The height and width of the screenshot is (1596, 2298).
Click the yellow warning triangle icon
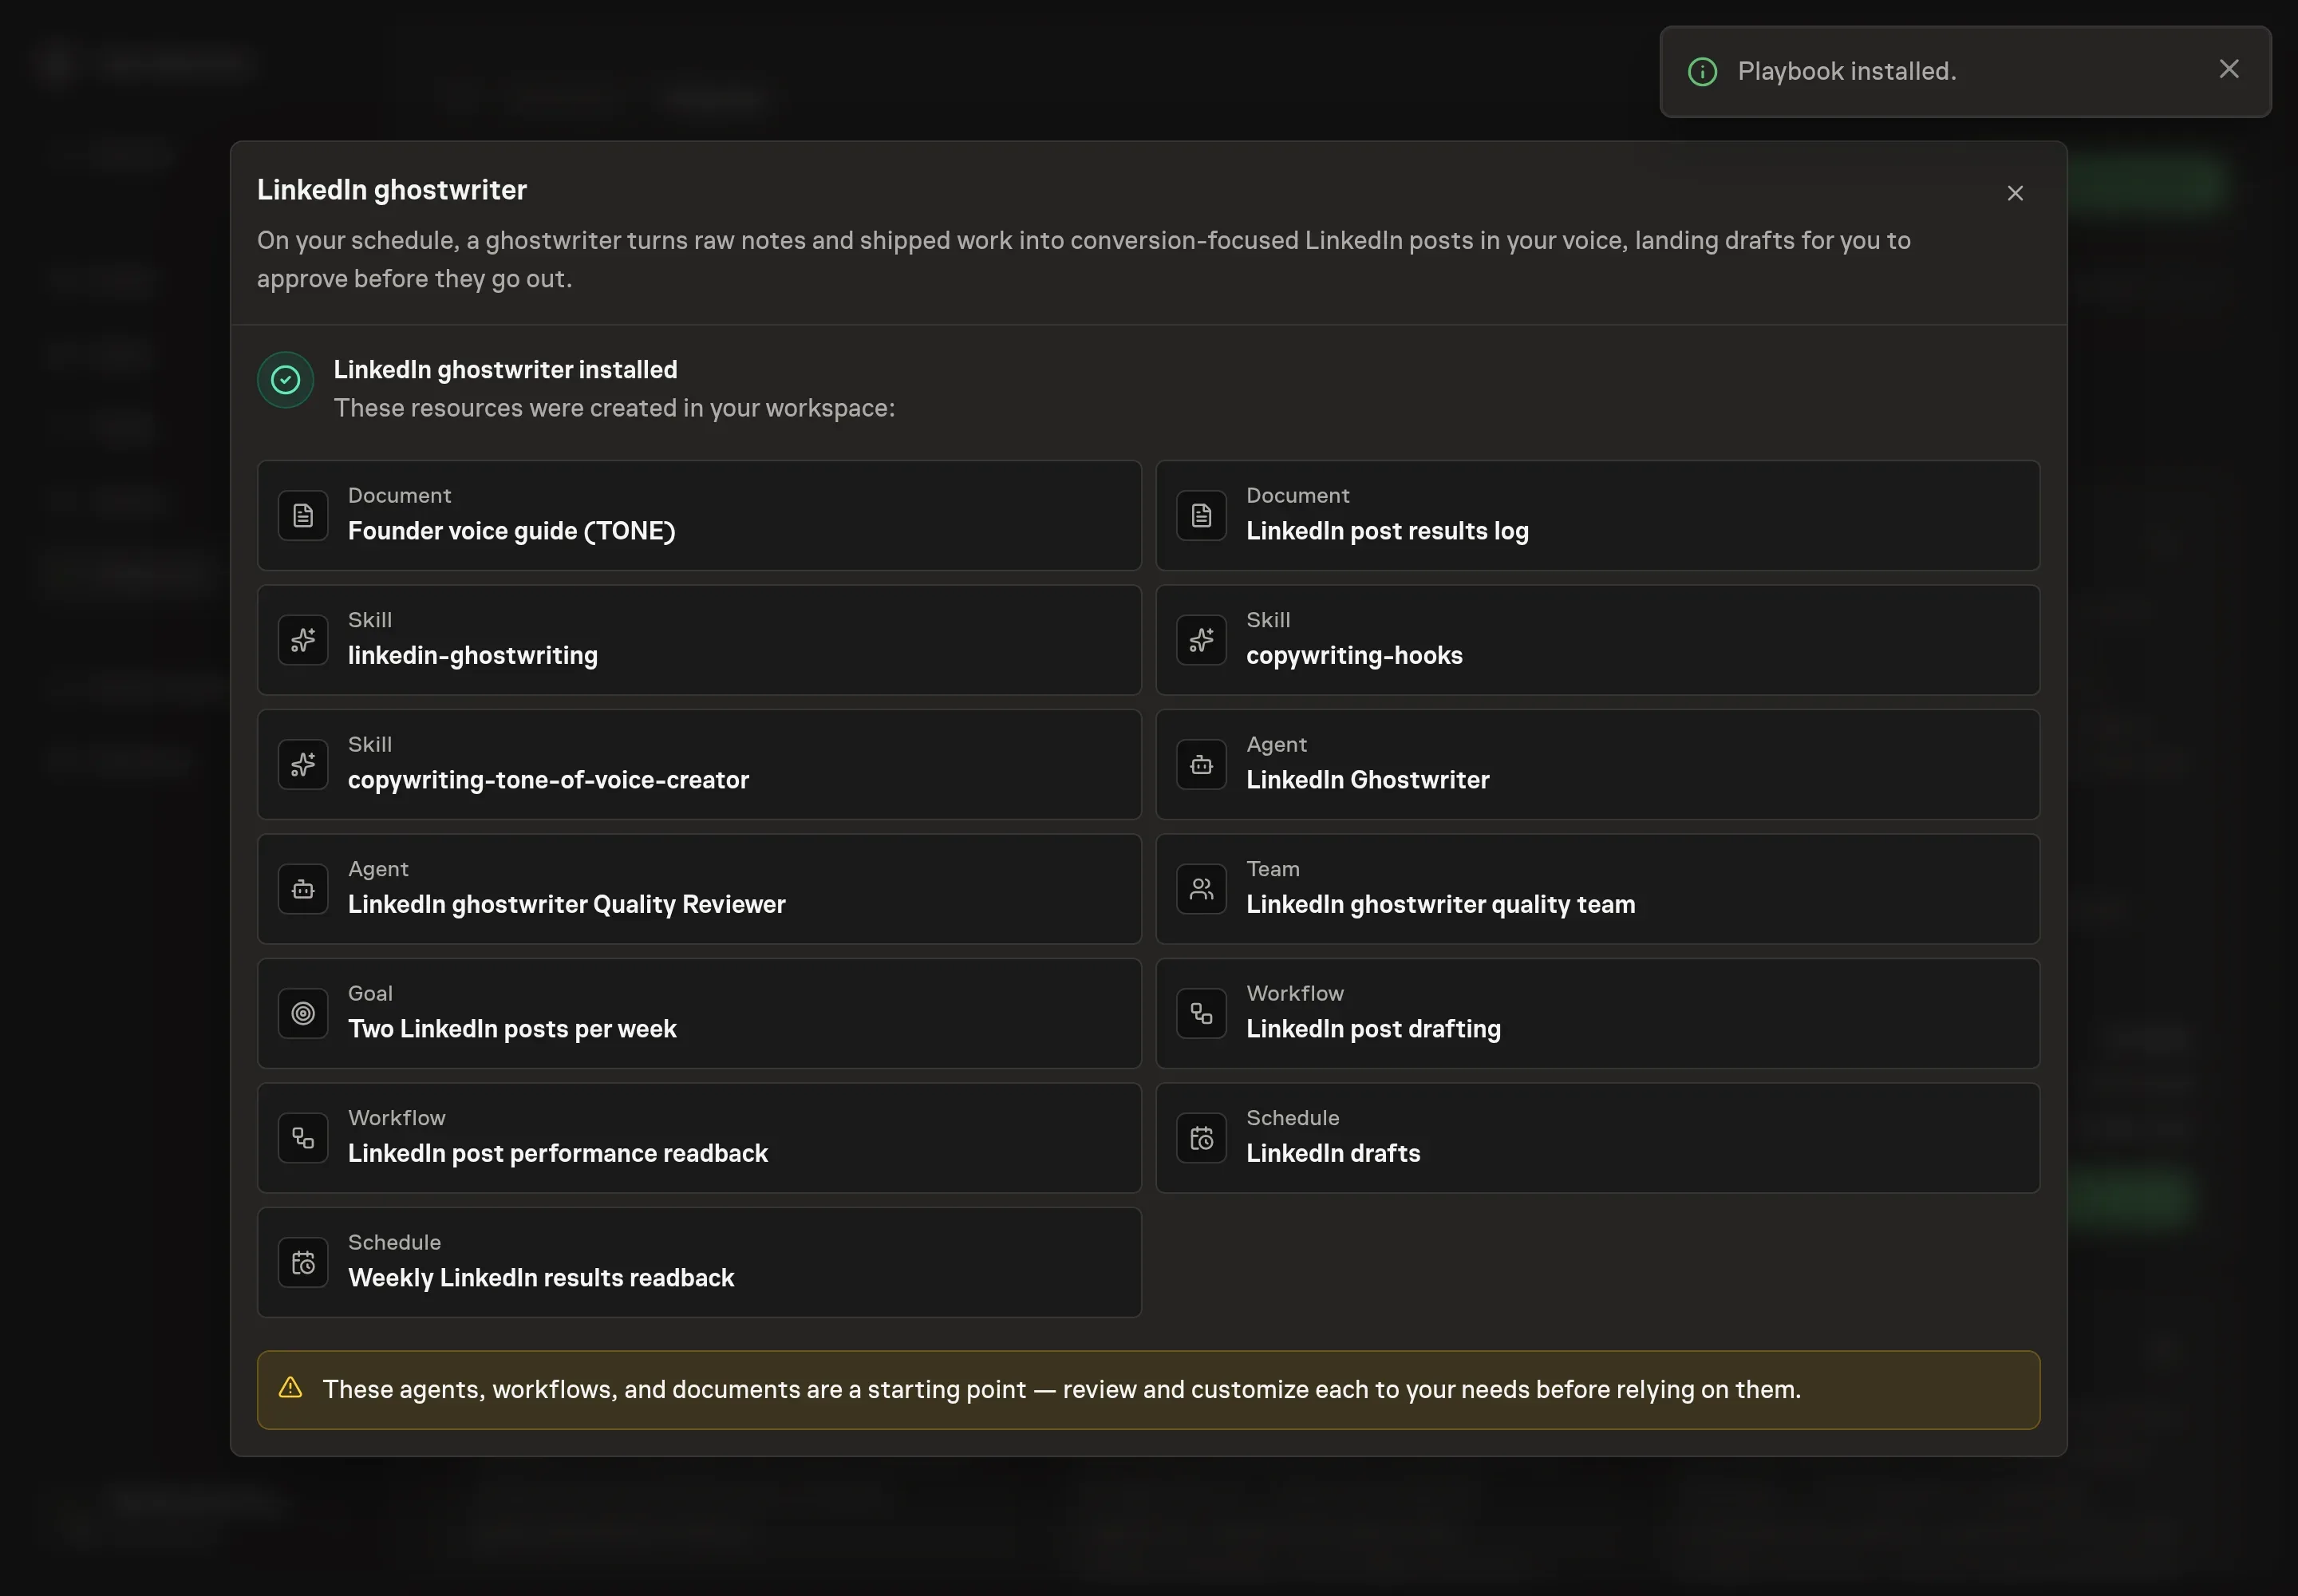[x=290, y=1388]
